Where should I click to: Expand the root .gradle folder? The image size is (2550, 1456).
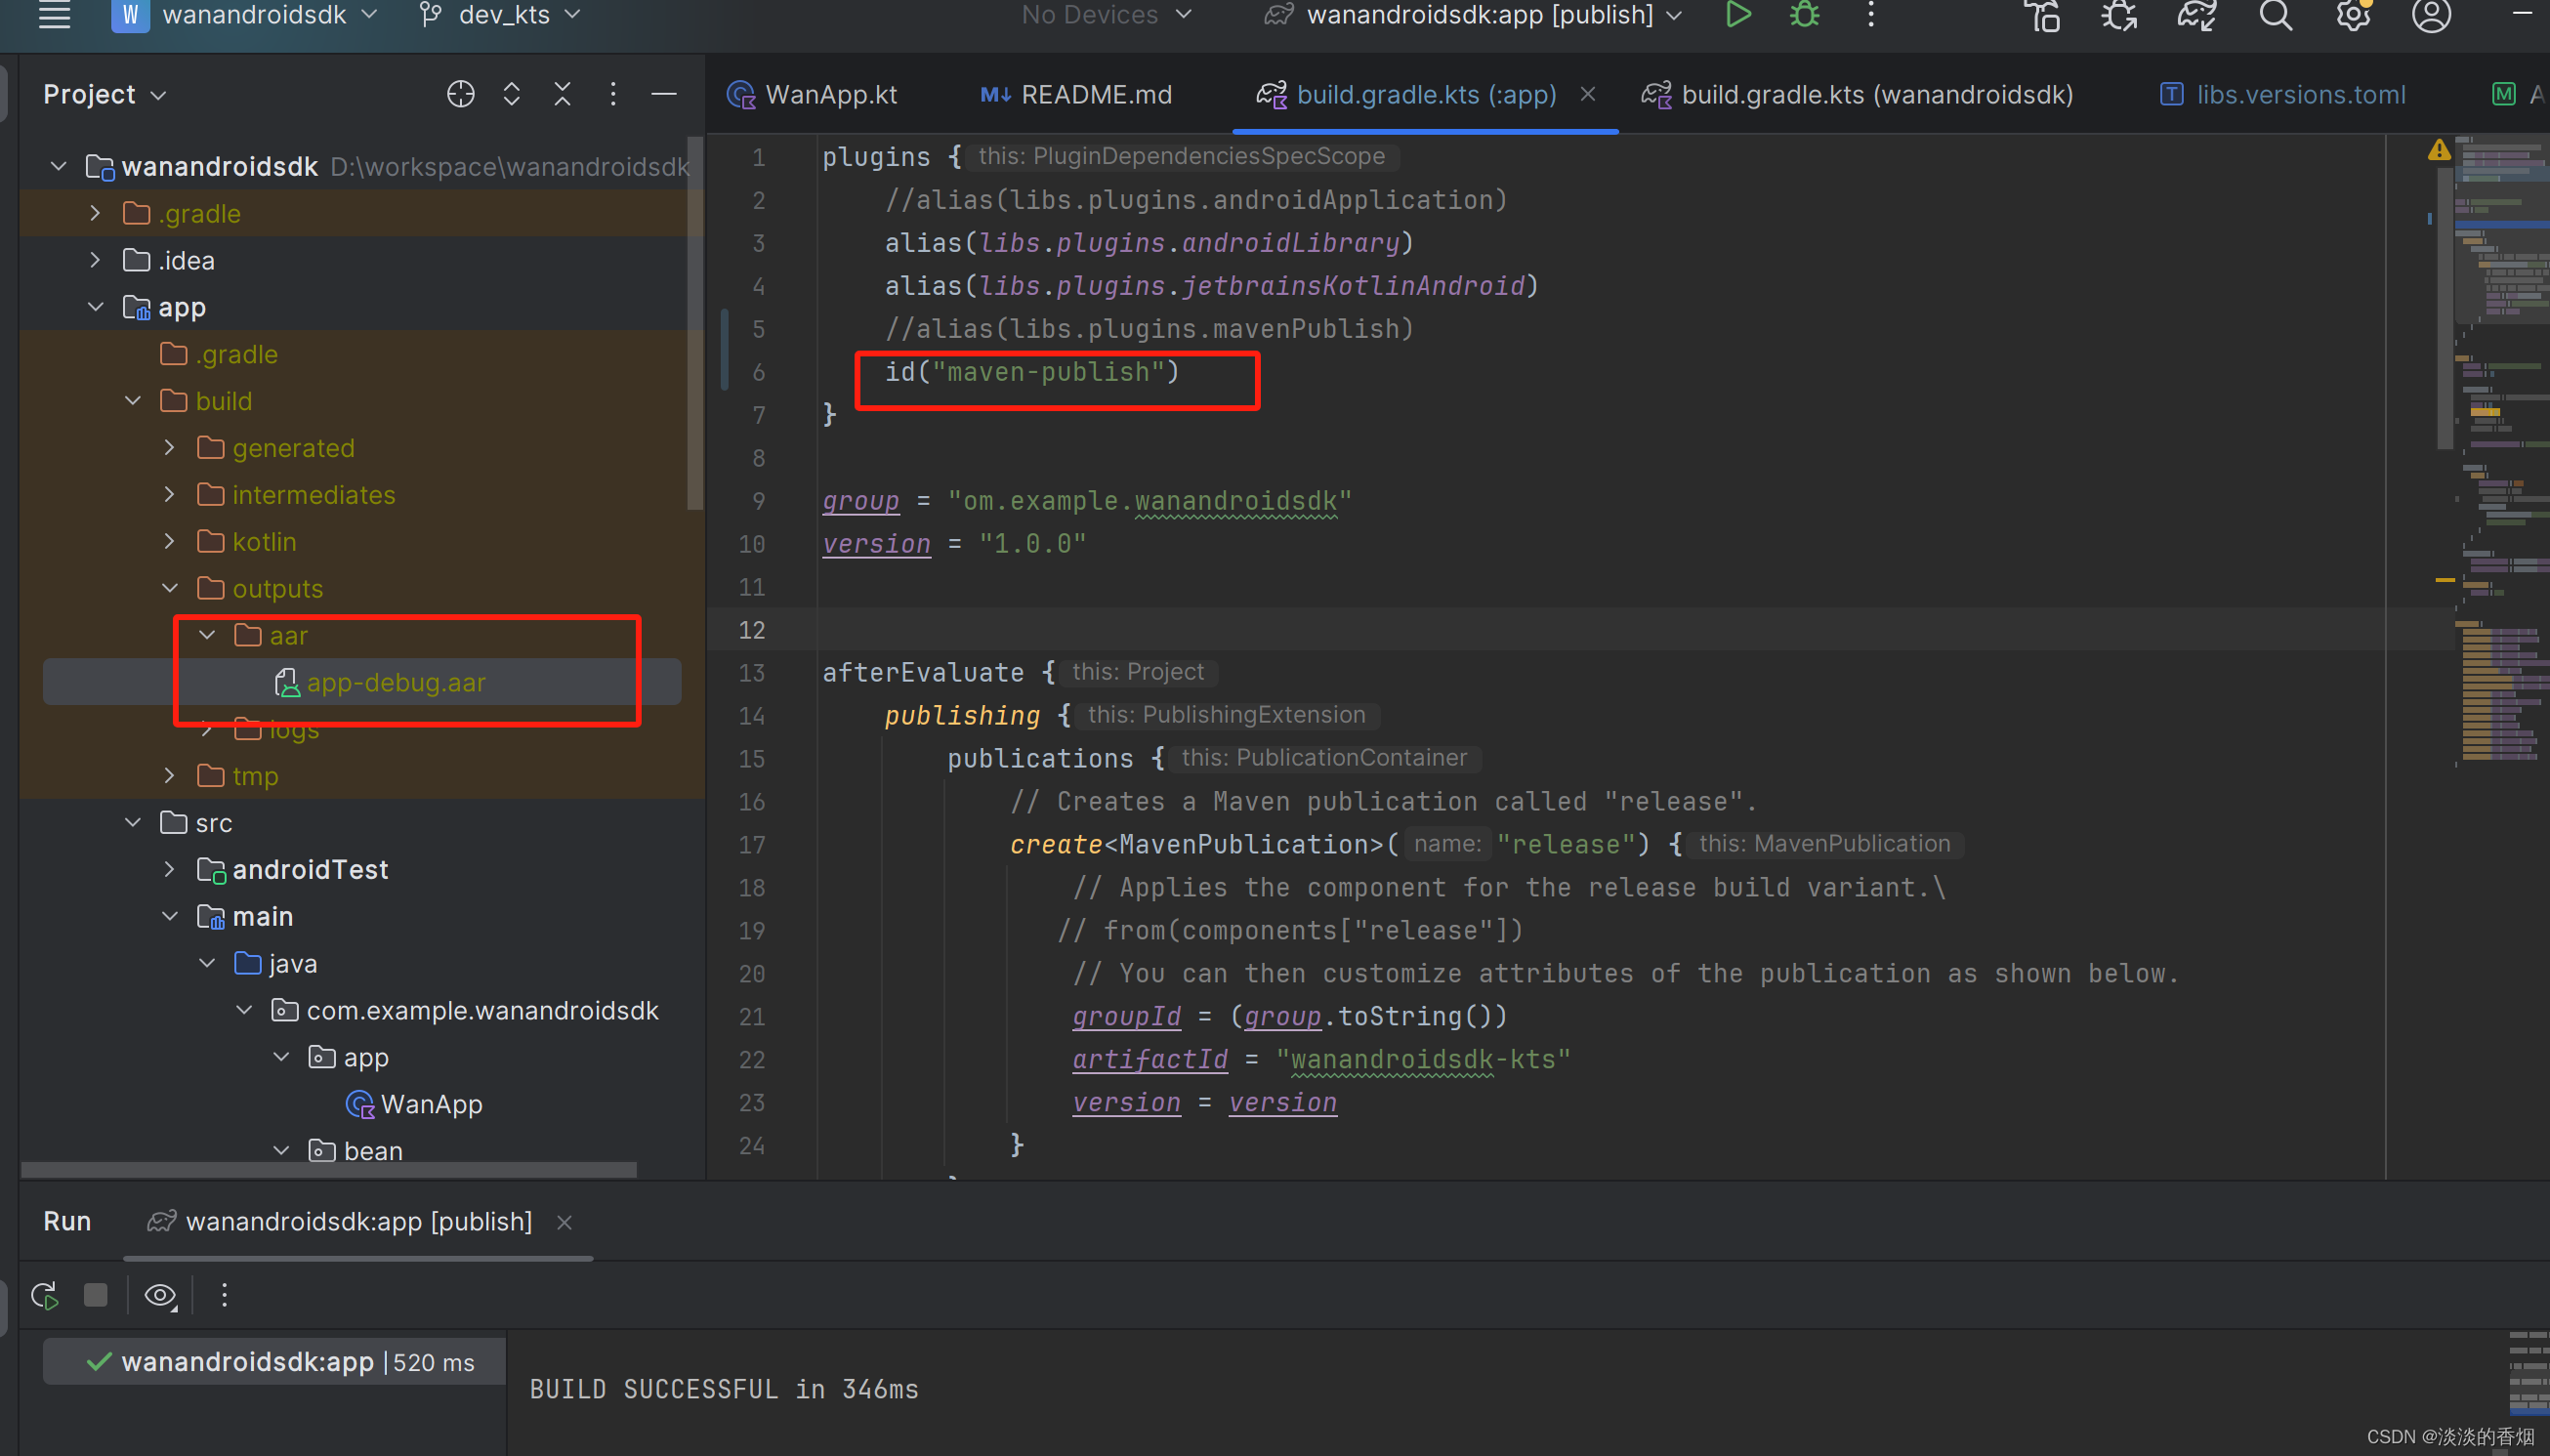point(95,213)
